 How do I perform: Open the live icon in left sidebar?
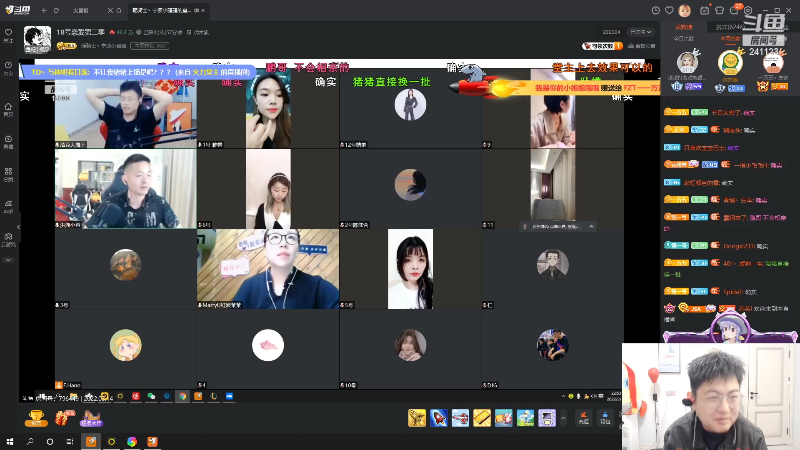[x=9, y=142]
